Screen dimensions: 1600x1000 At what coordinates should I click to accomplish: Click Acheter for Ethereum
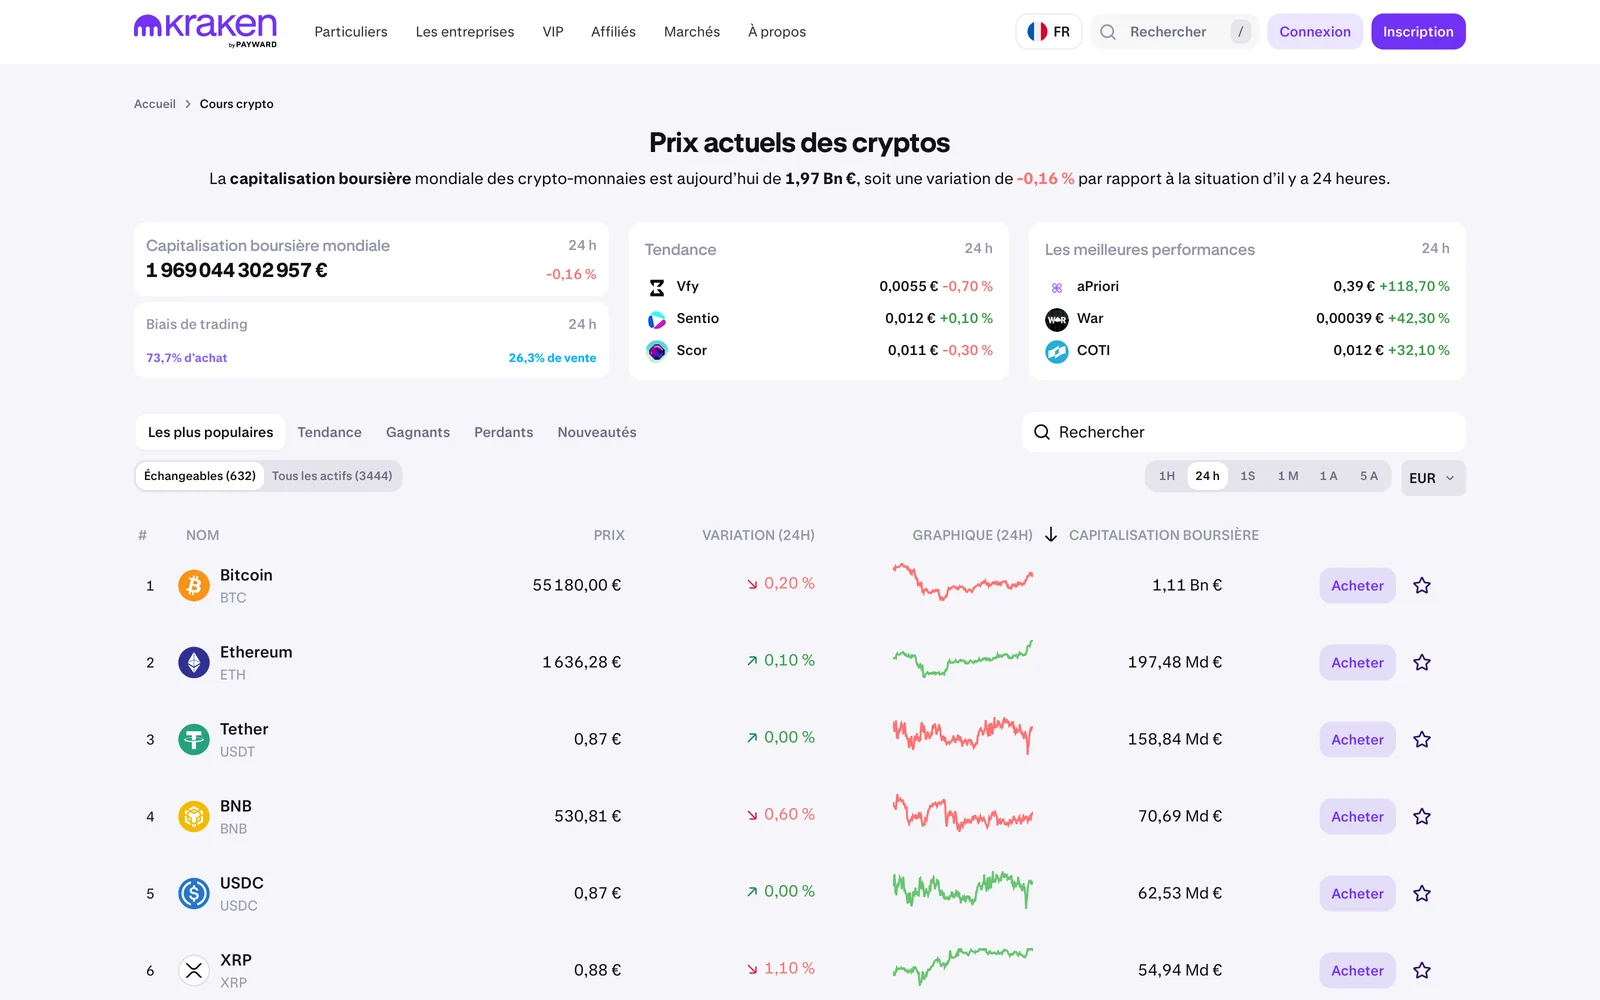[x=1357, y=663]
